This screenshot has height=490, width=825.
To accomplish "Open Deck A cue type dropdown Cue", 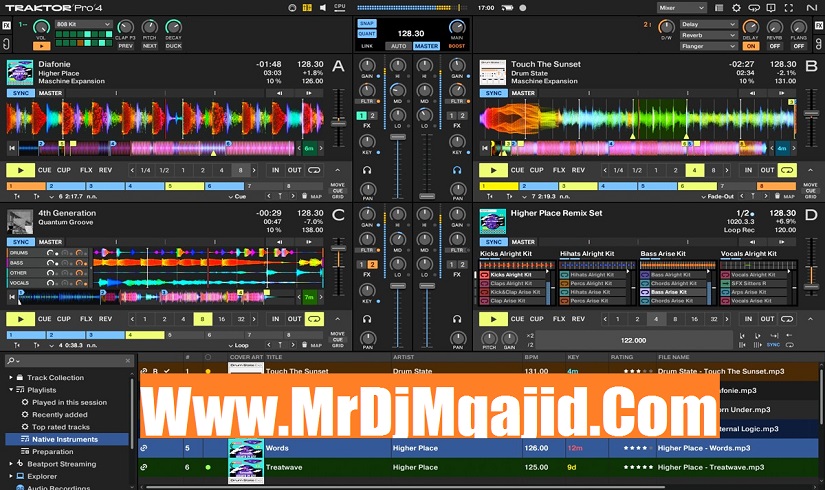I will pyautogui.click(x=237, y=196).
